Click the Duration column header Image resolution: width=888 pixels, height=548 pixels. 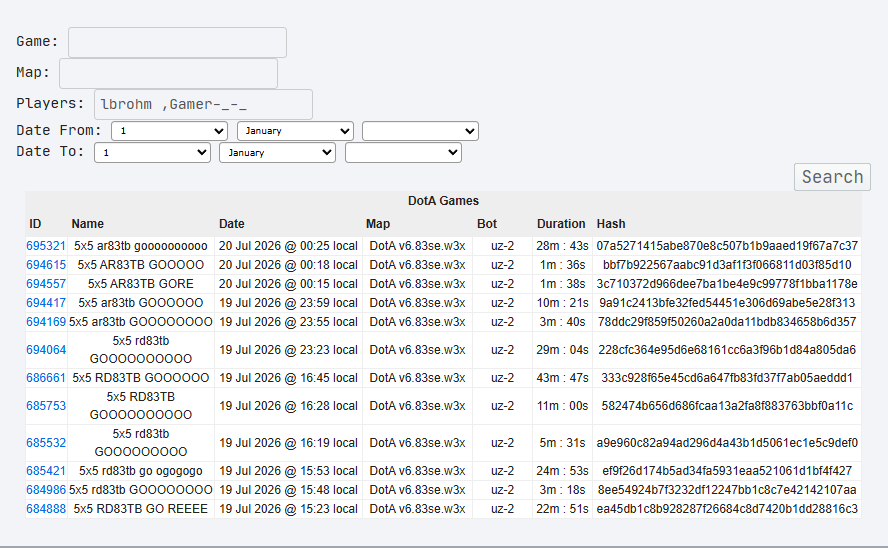[561, 224]
